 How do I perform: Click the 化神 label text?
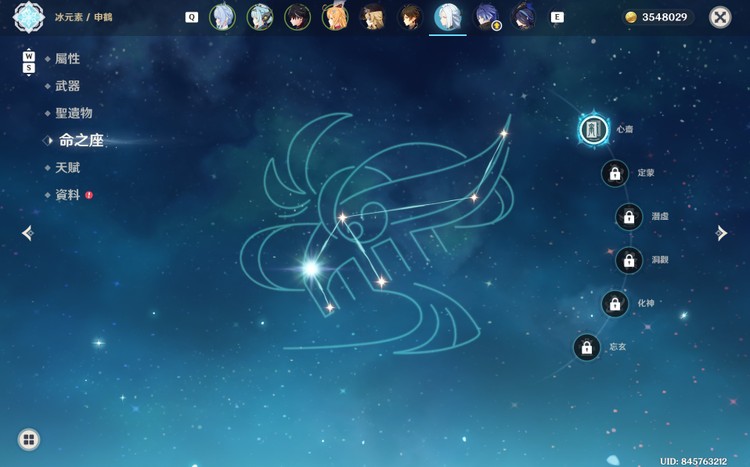coord(646,303)
